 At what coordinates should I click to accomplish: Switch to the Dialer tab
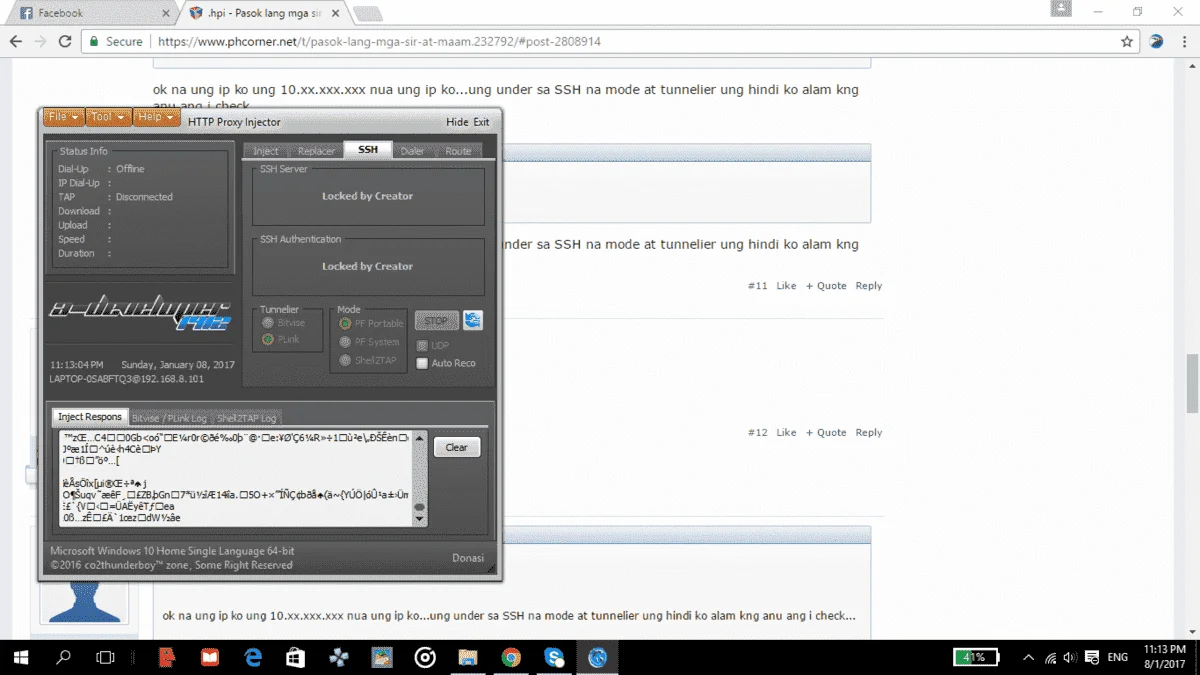coord(413,151)
